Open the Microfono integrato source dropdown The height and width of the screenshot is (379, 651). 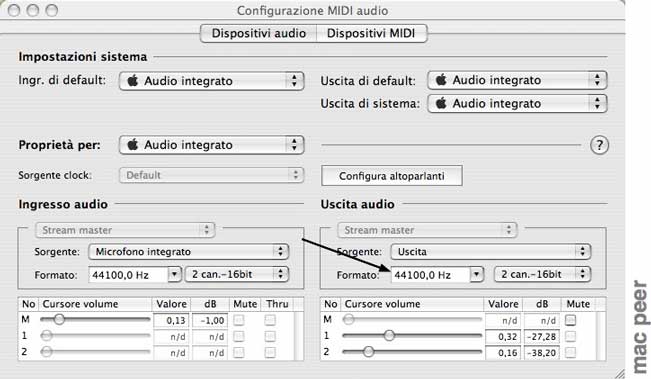[x=188, y=252]
